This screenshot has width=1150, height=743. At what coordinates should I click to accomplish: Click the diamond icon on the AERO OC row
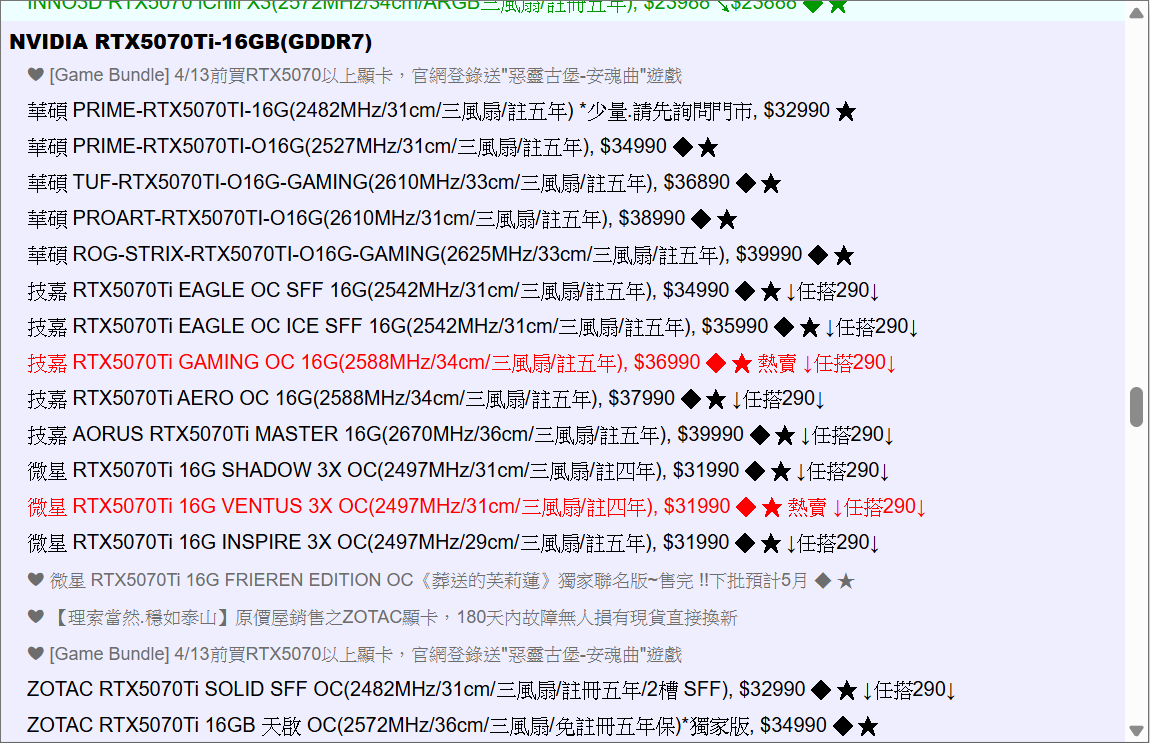(691, 399)
